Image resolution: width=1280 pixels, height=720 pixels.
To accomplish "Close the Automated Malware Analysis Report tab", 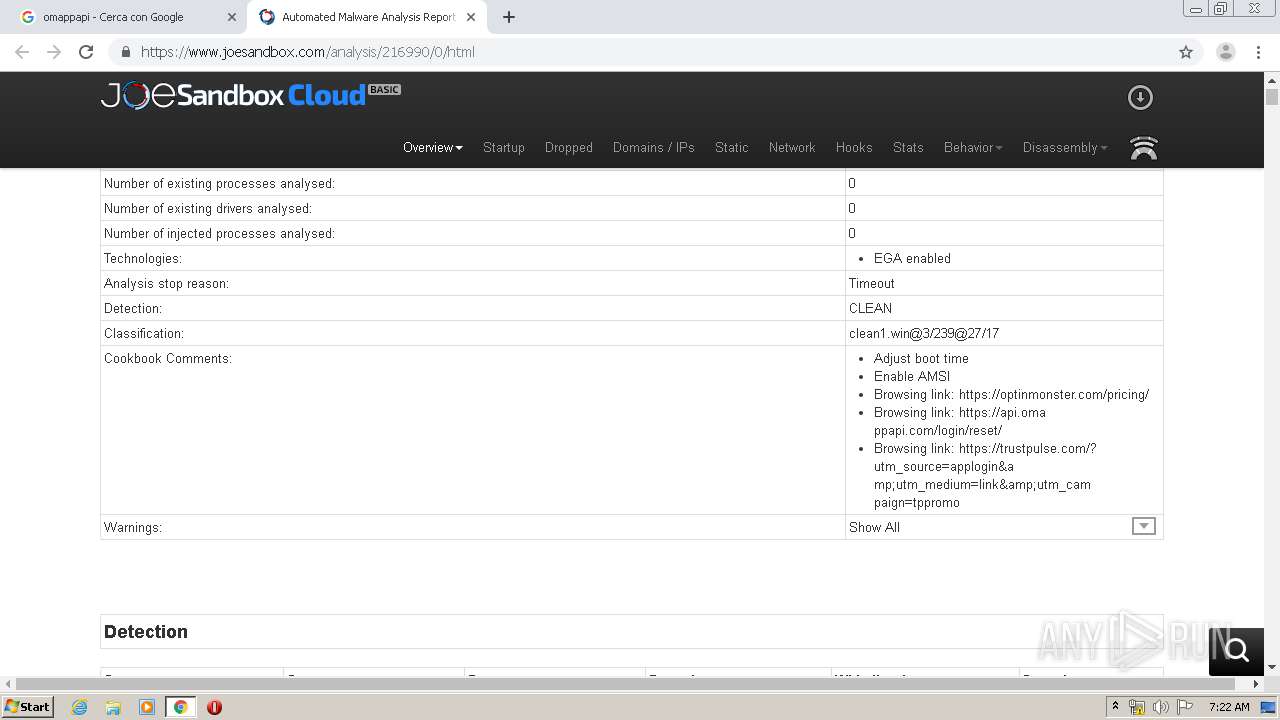I will pyautogui.click(x=471, y=17).
